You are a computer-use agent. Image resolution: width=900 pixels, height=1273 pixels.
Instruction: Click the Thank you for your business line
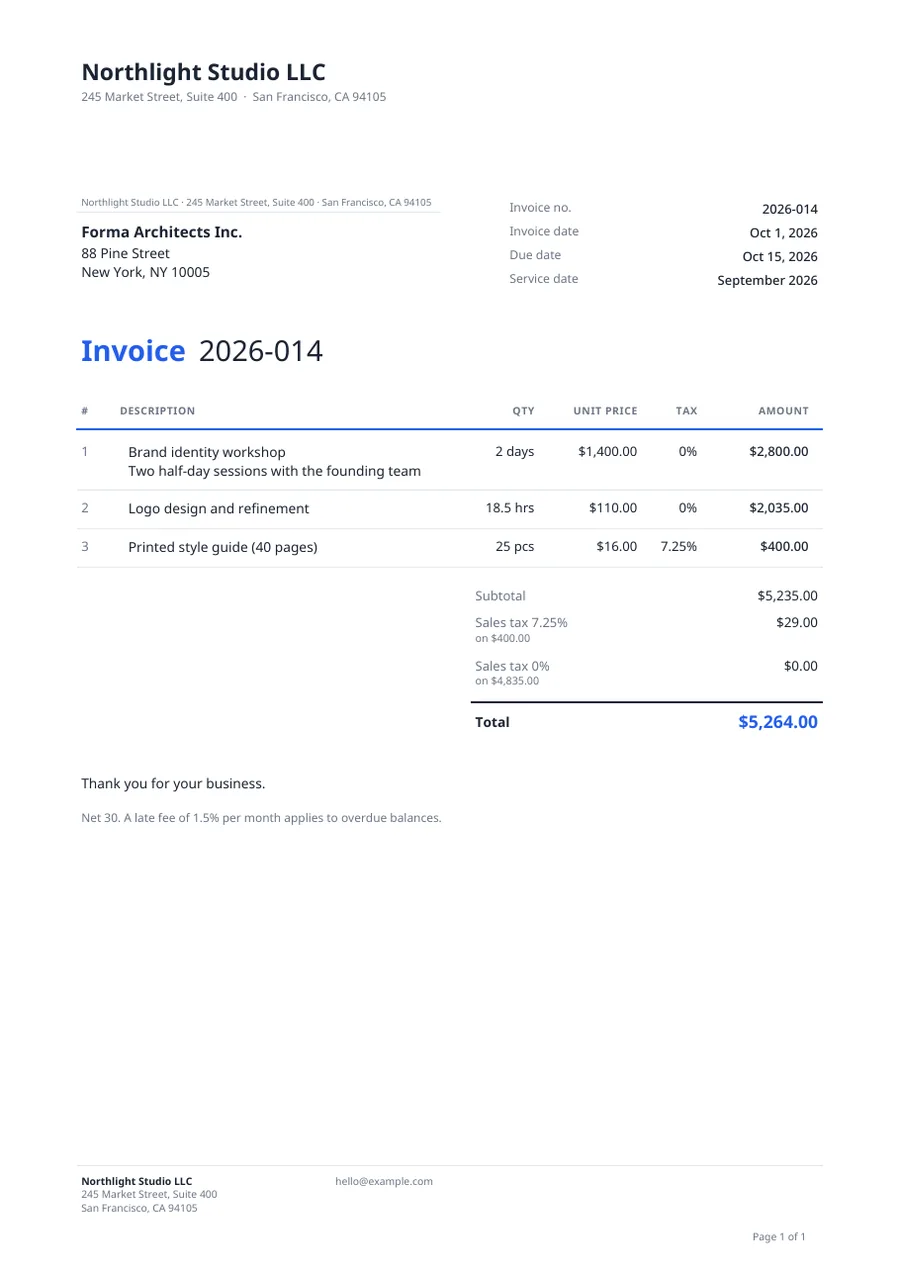click(x=173, y=784)
